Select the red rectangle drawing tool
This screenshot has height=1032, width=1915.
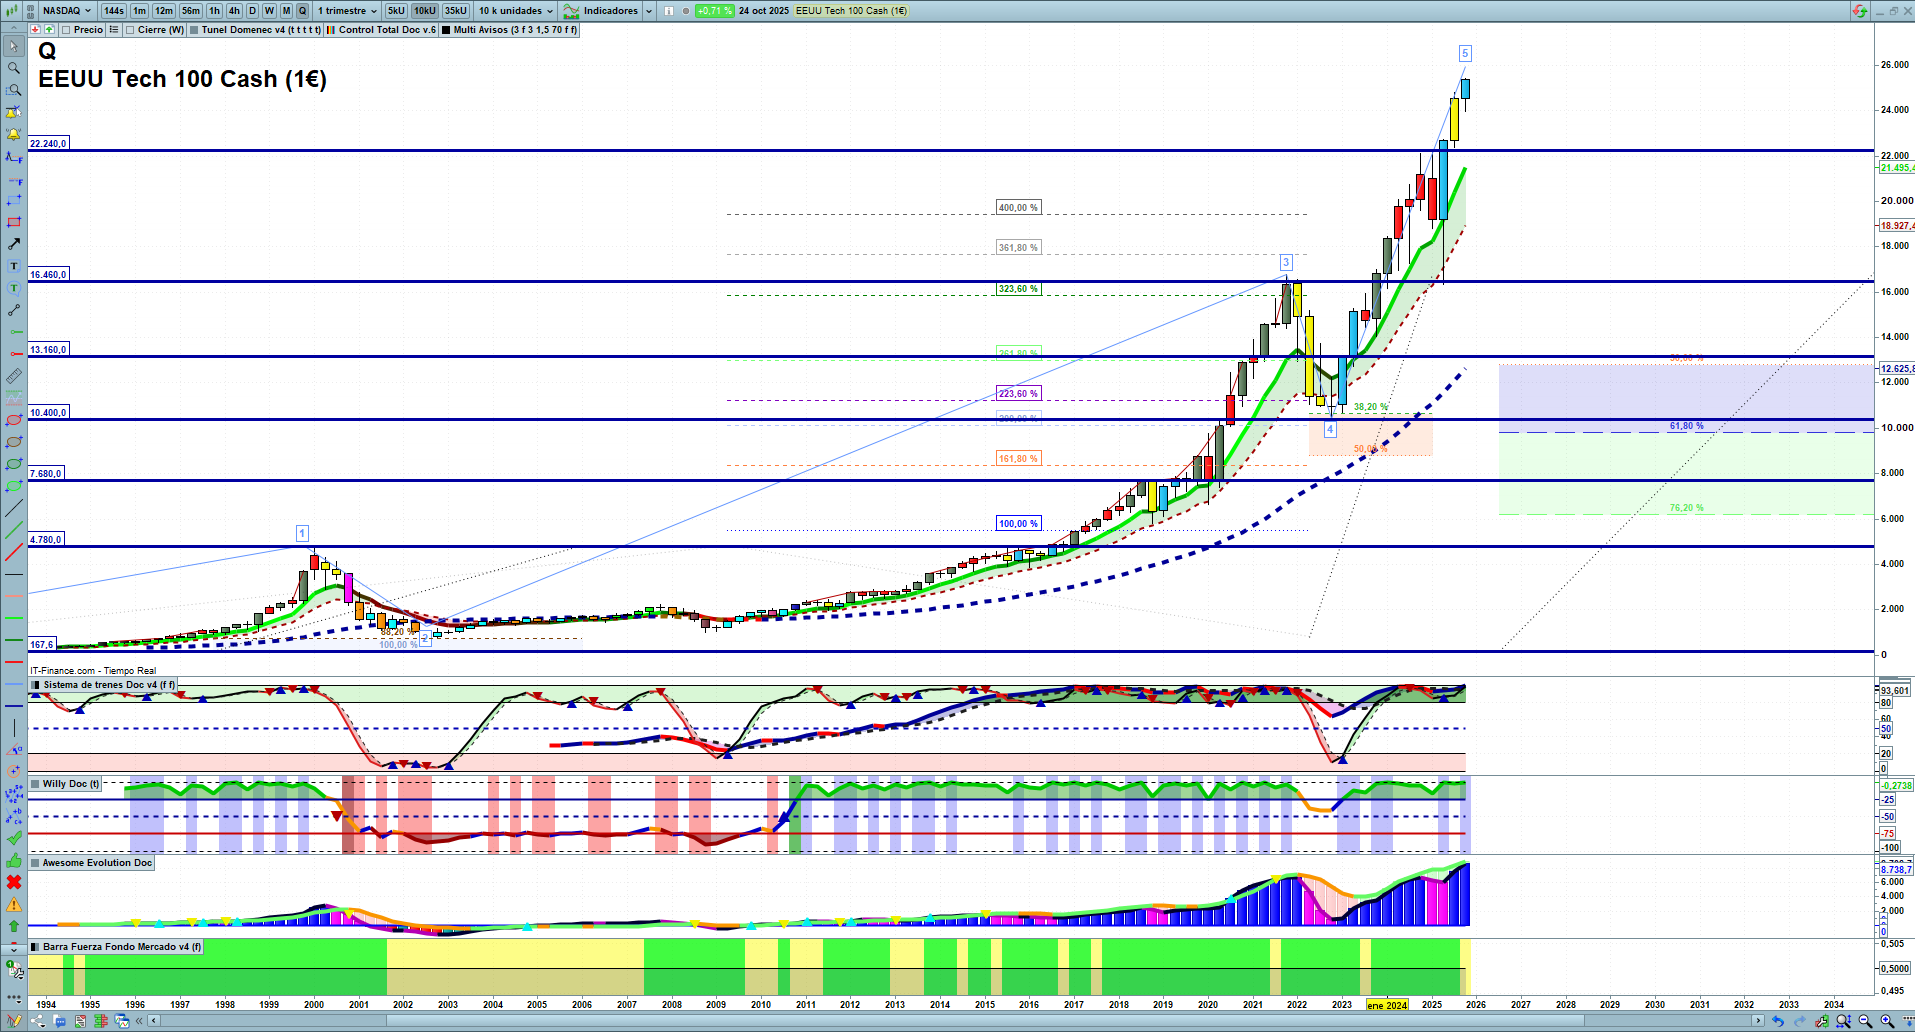click(x=14, y=222)
